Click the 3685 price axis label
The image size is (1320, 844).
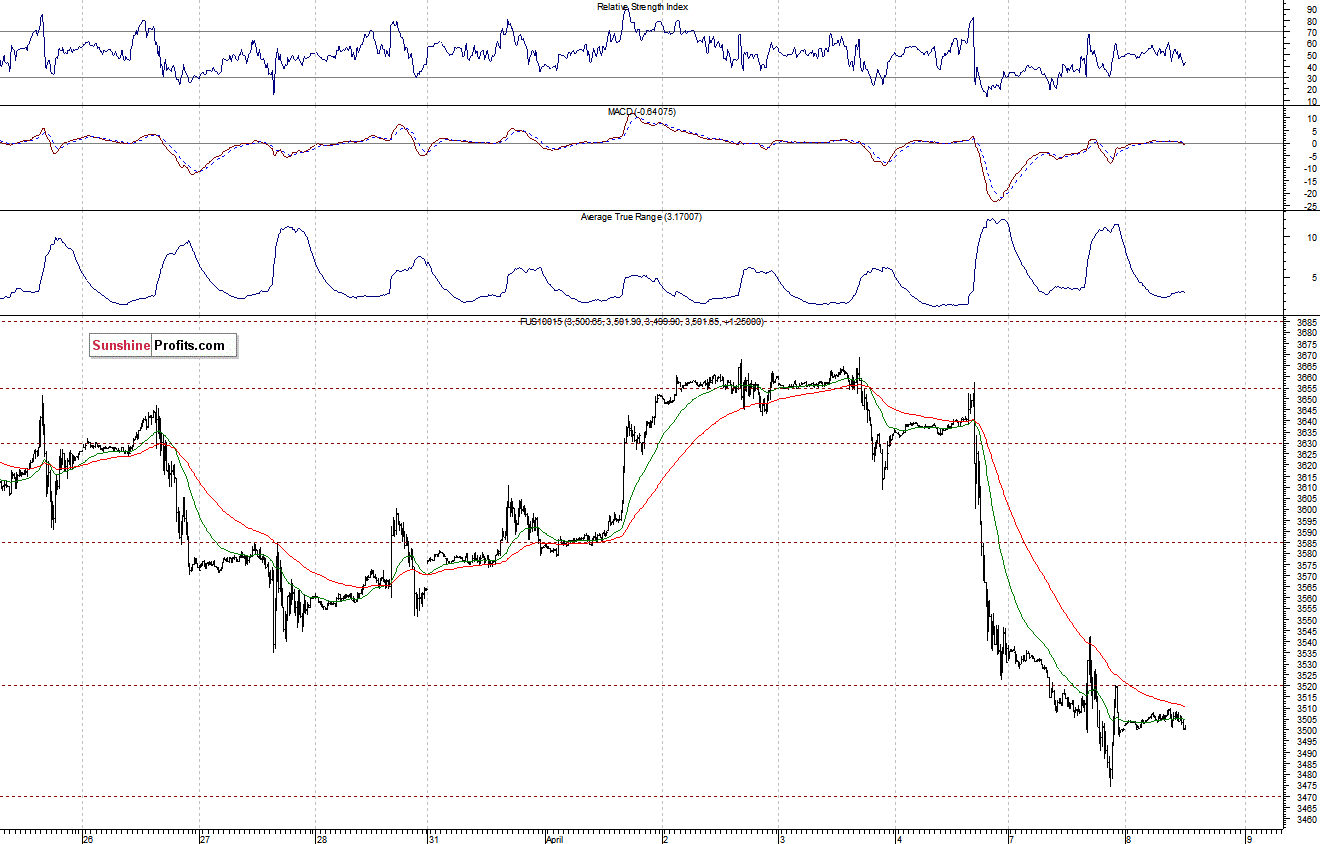coord(1305,322)
